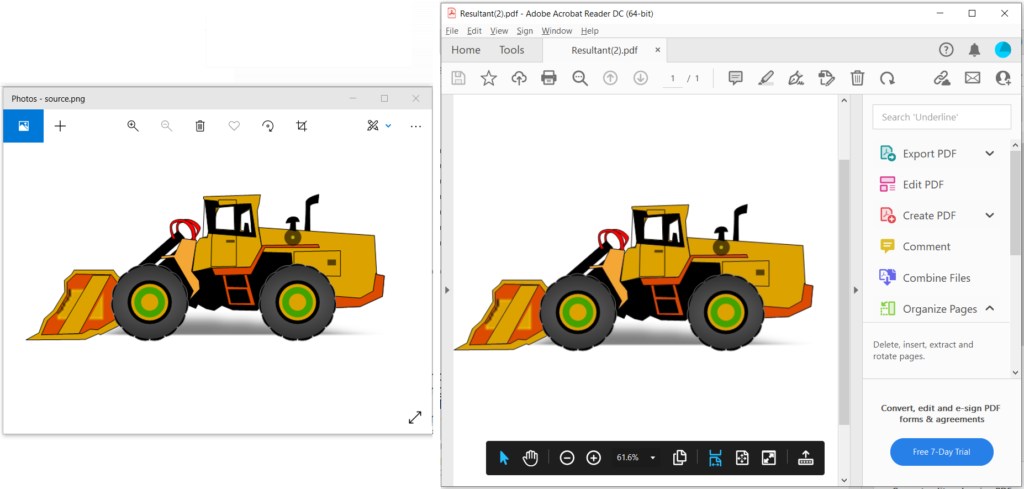
Task: Open the View menu
Action: point(499,31)
